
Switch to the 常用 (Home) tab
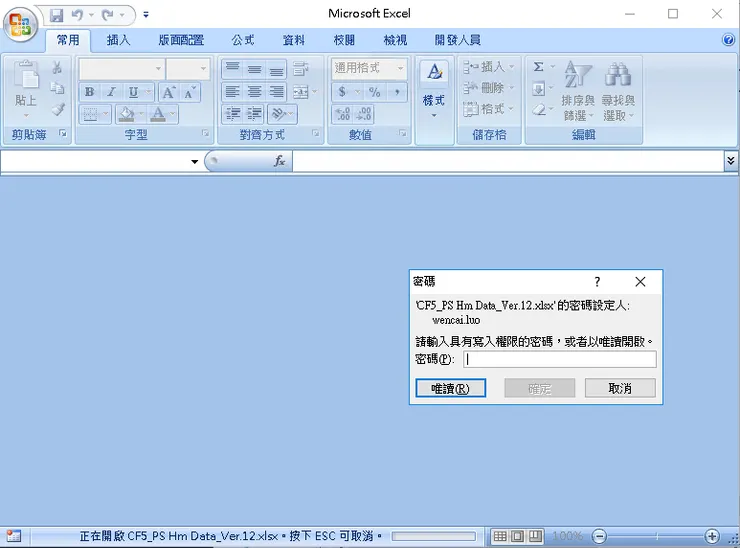[68, 40]
